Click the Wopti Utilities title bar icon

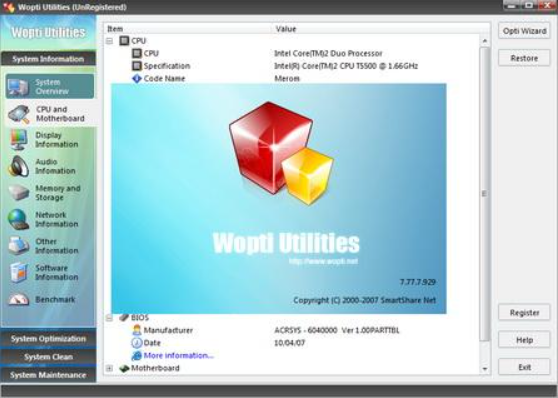pos(9,7)
